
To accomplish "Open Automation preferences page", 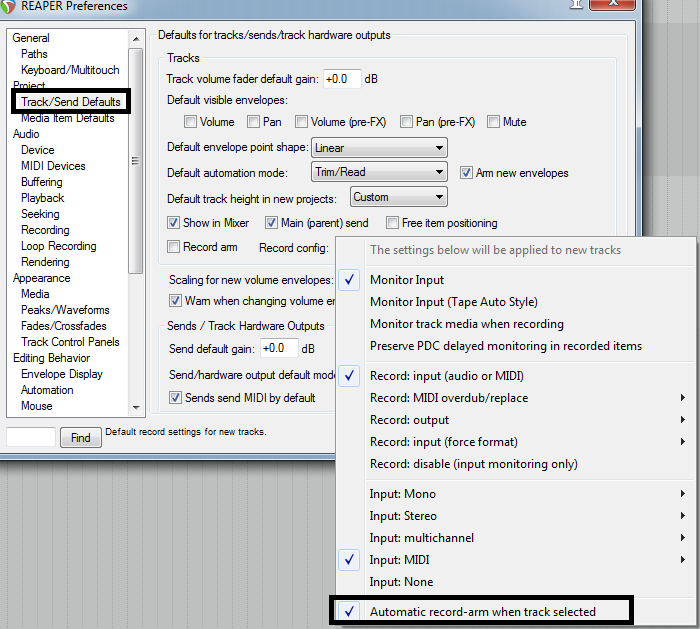I will pos(47,390).
